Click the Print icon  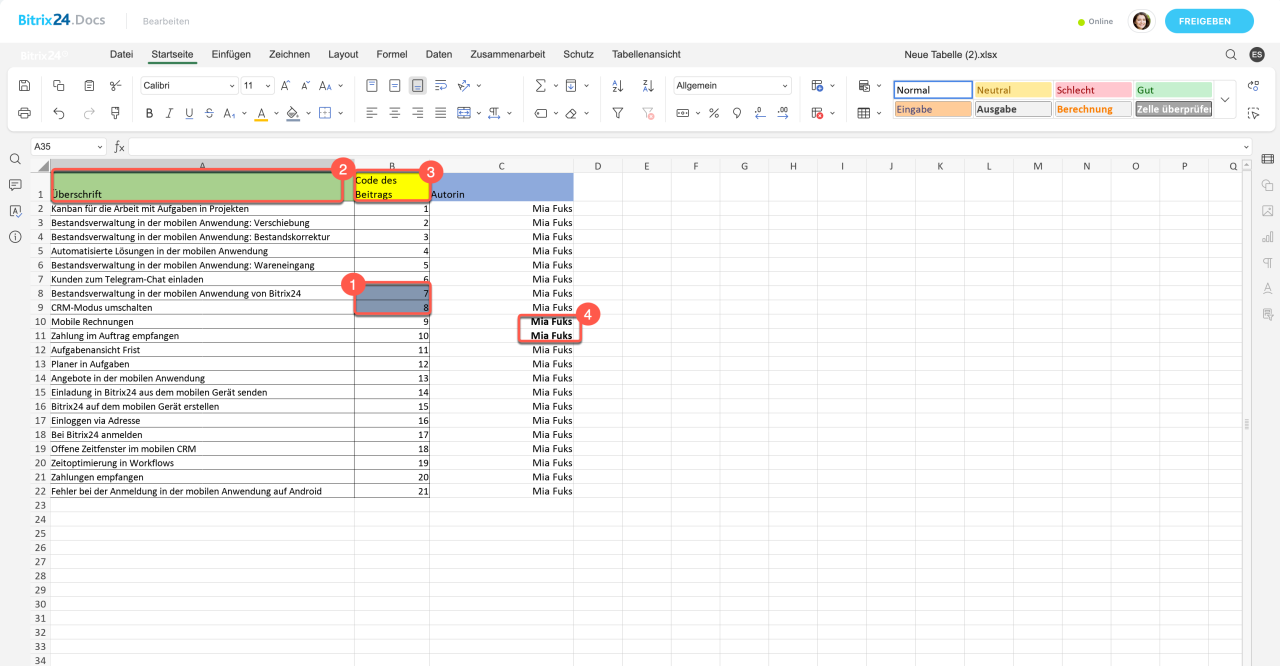coord(24,113)
